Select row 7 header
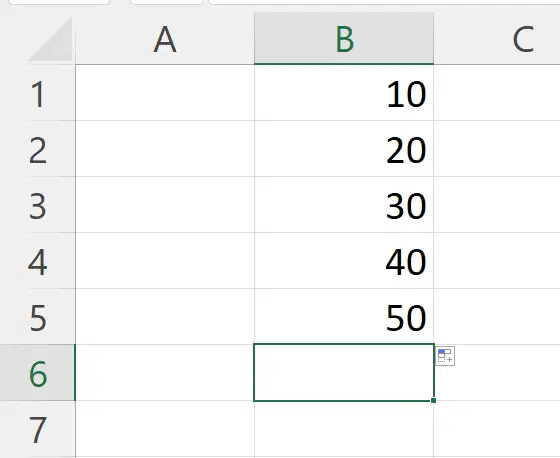 (38, 429)
